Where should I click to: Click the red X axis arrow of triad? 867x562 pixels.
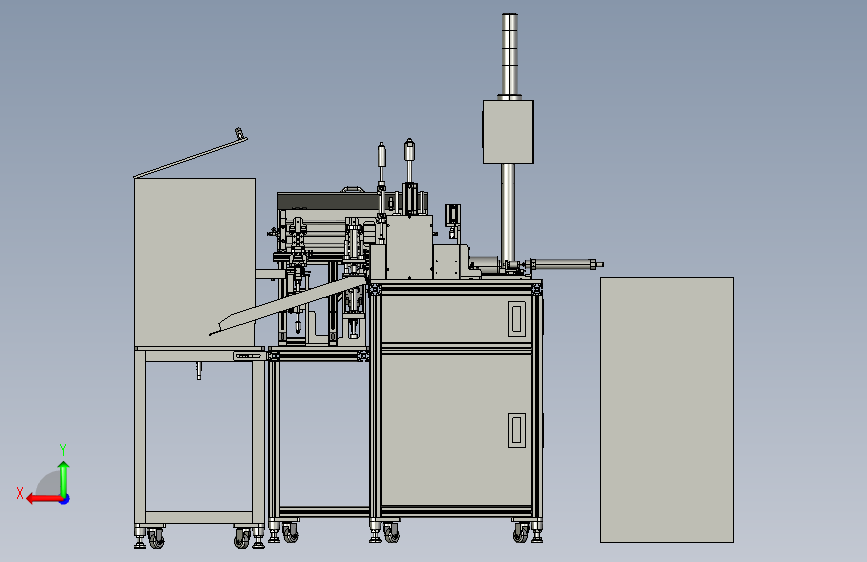(43, 499)
